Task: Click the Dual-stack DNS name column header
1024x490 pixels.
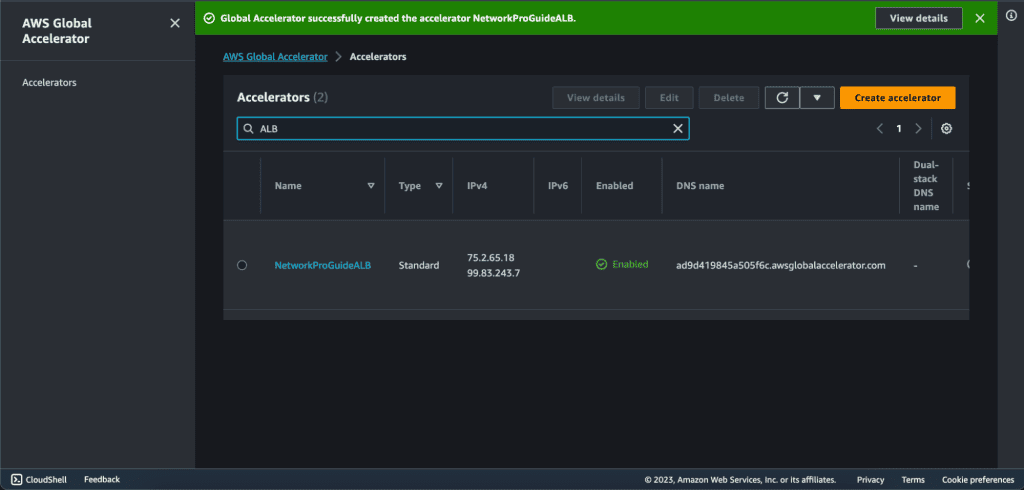Action: click(925, 186)
